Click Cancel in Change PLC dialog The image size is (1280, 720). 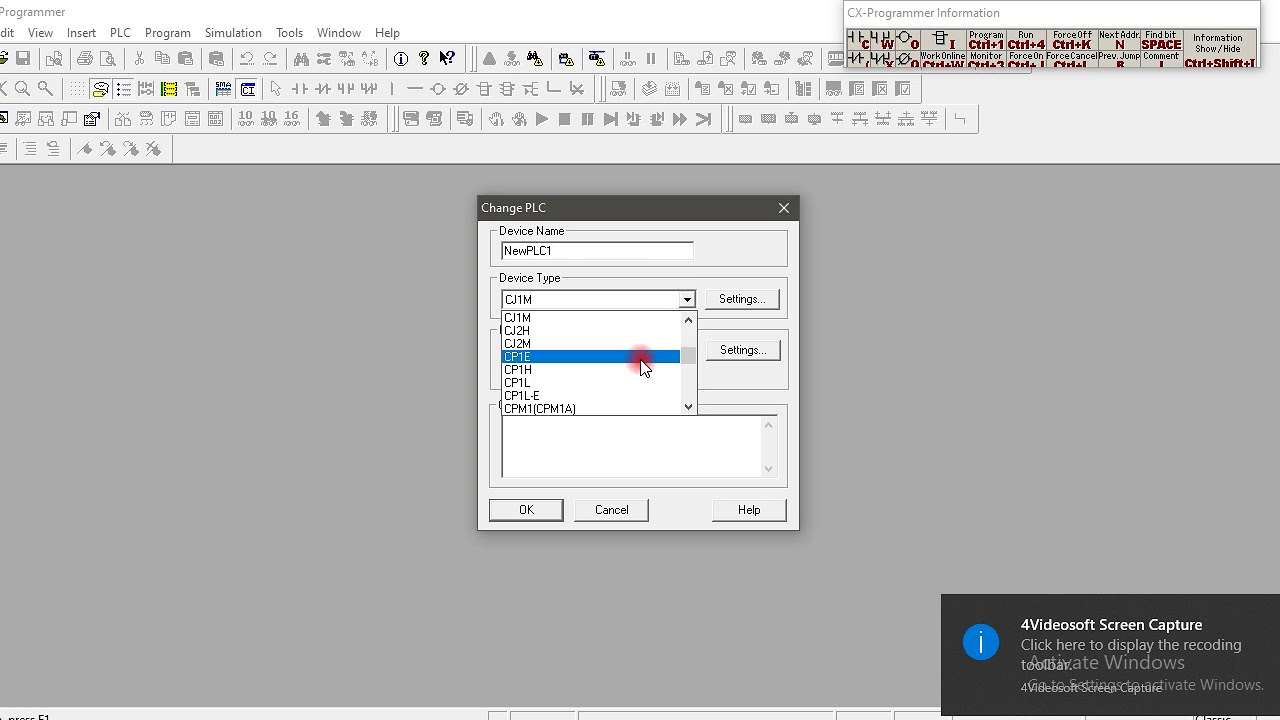tap(612, 510)
